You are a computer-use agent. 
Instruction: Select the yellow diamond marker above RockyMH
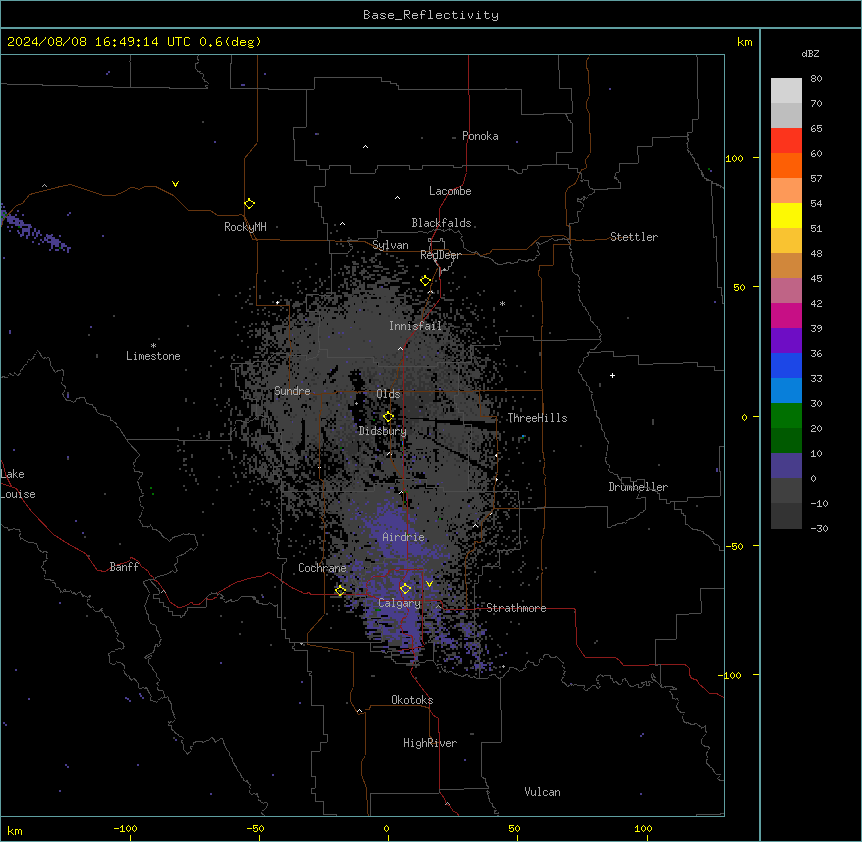[x=249, y=203]
